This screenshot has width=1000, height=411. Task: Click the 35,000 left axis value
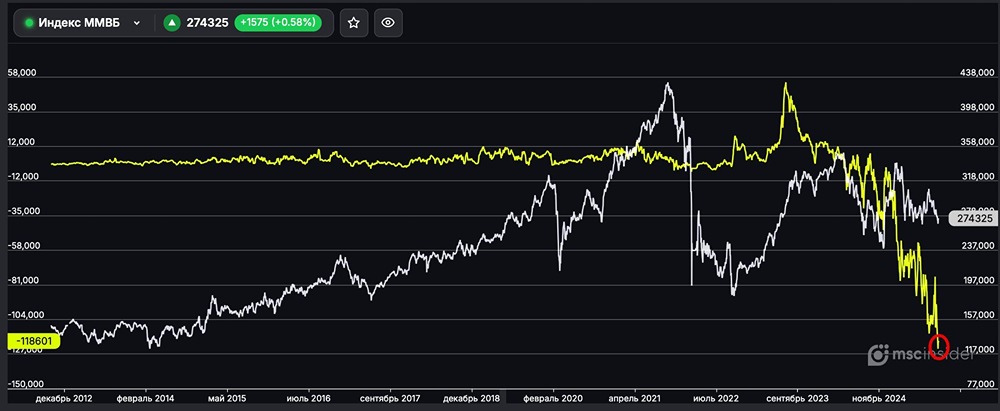tap(22, 108)
